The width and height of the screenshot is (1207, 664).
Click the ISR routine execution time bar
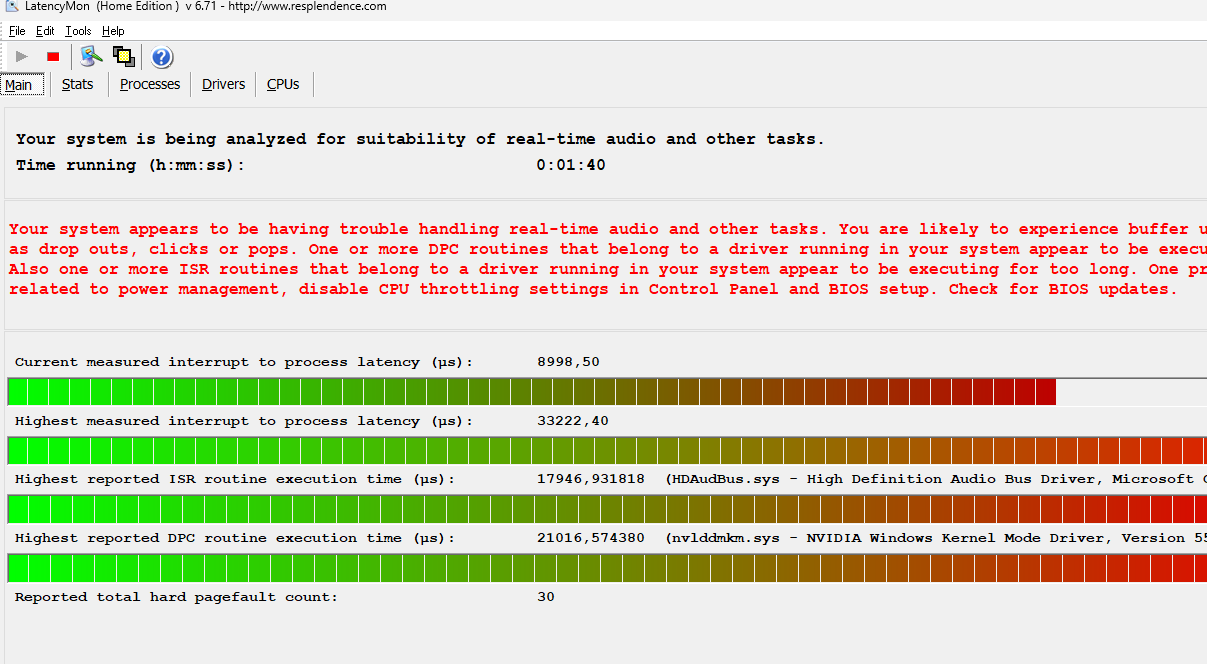tap(607, 509)
